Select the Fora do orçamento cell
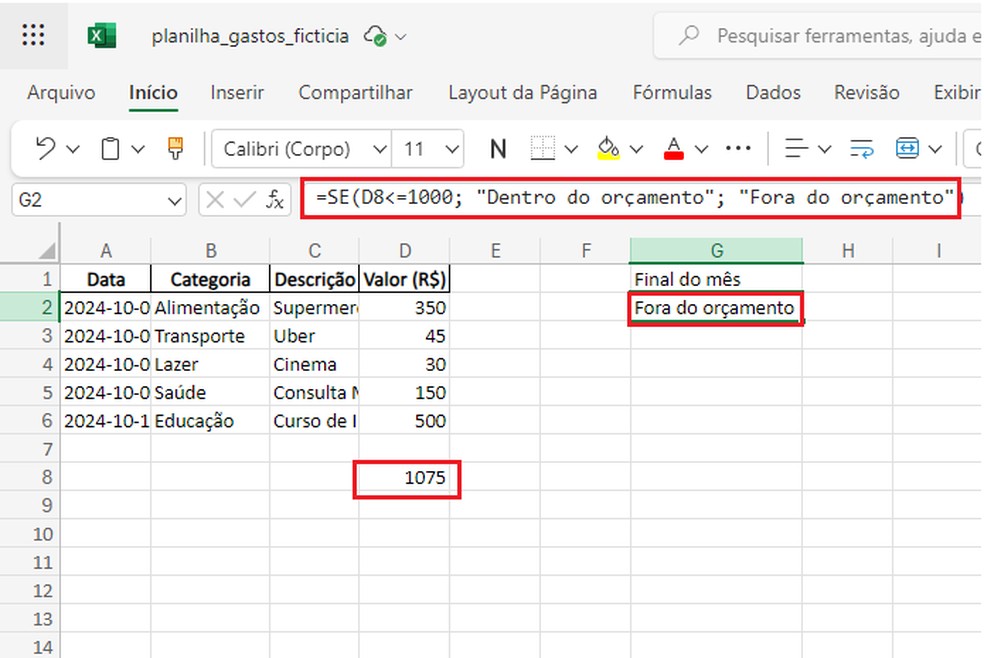984x658 pixels. click(x=716, y=308)
